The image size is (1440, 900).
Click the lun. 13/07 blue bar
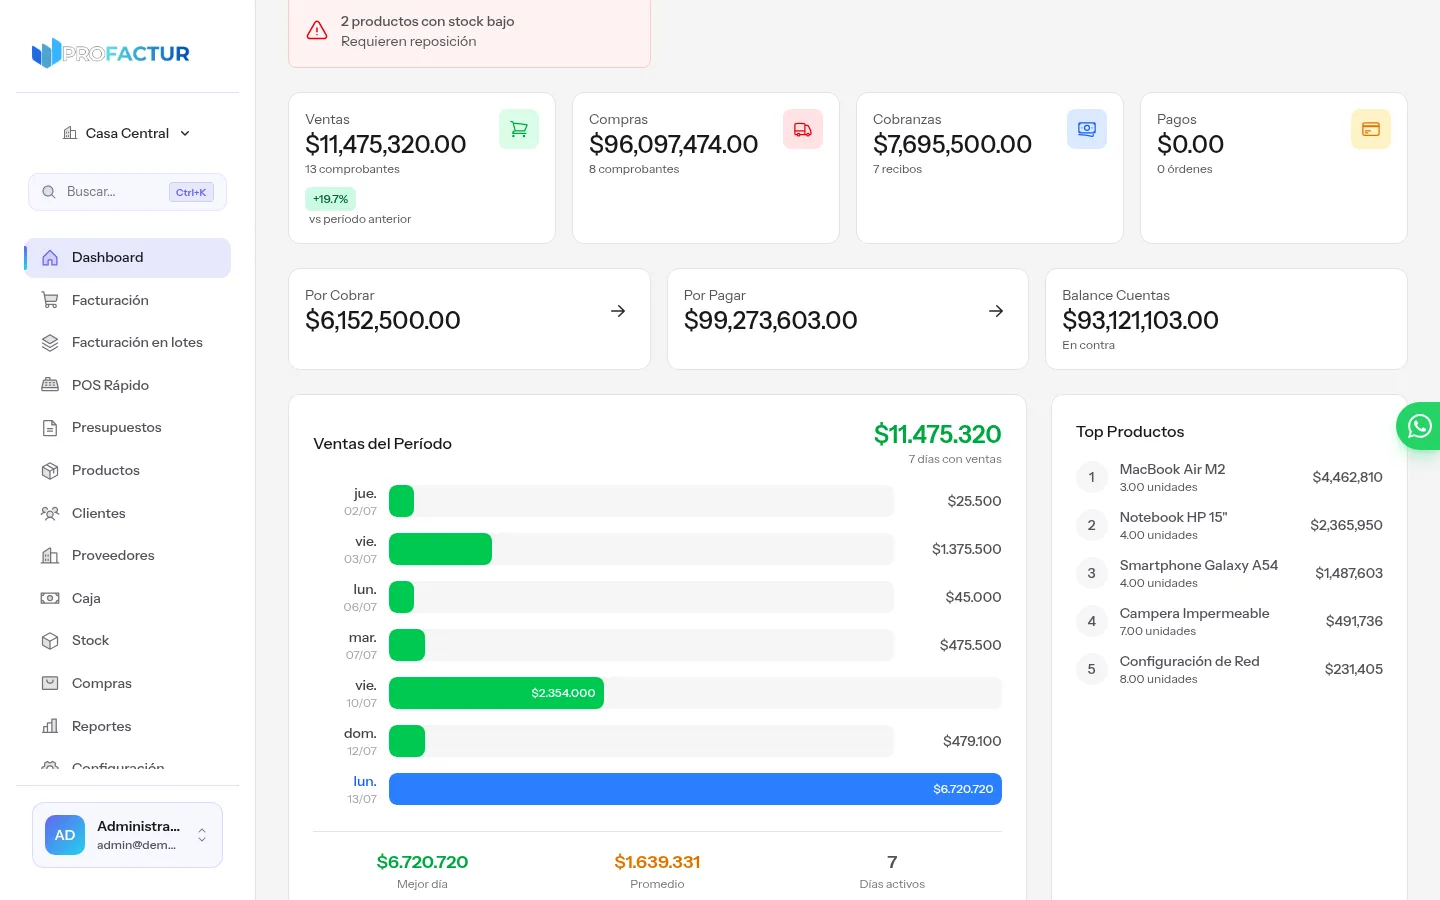pyautogui.click(x=695, y=789)
